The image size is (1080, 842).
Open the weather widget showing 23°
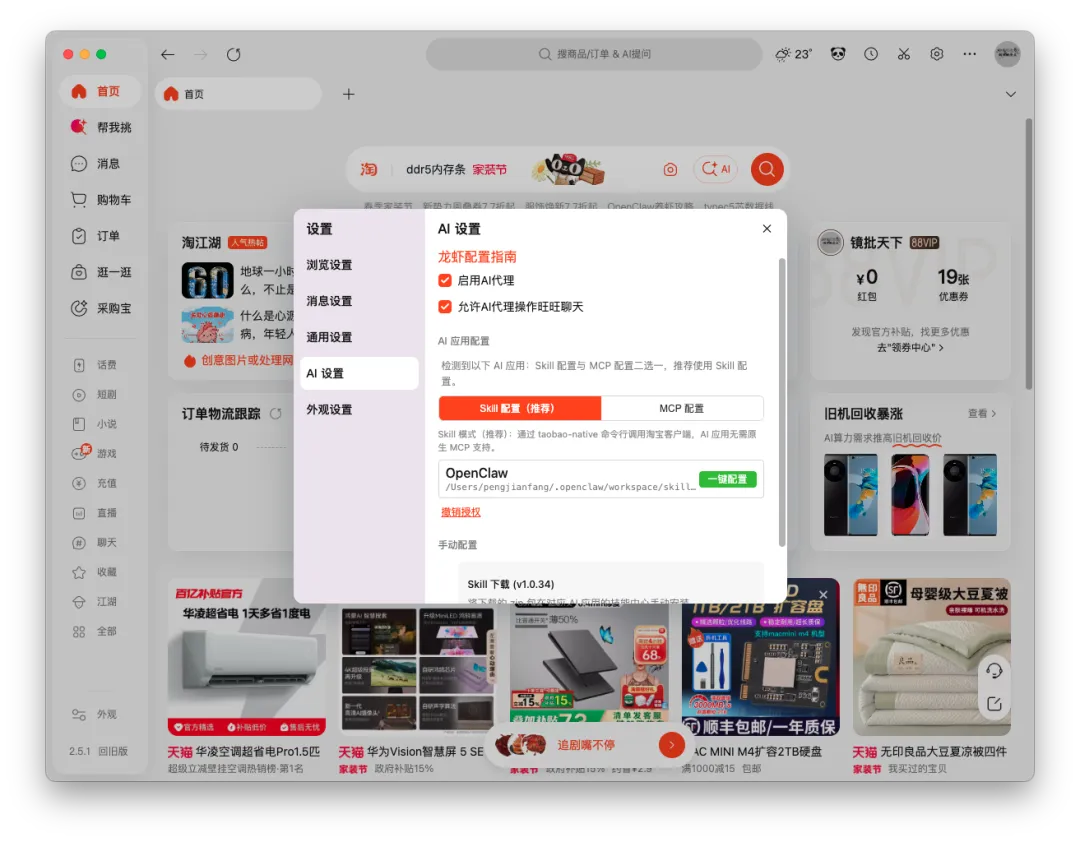[794, 54]
